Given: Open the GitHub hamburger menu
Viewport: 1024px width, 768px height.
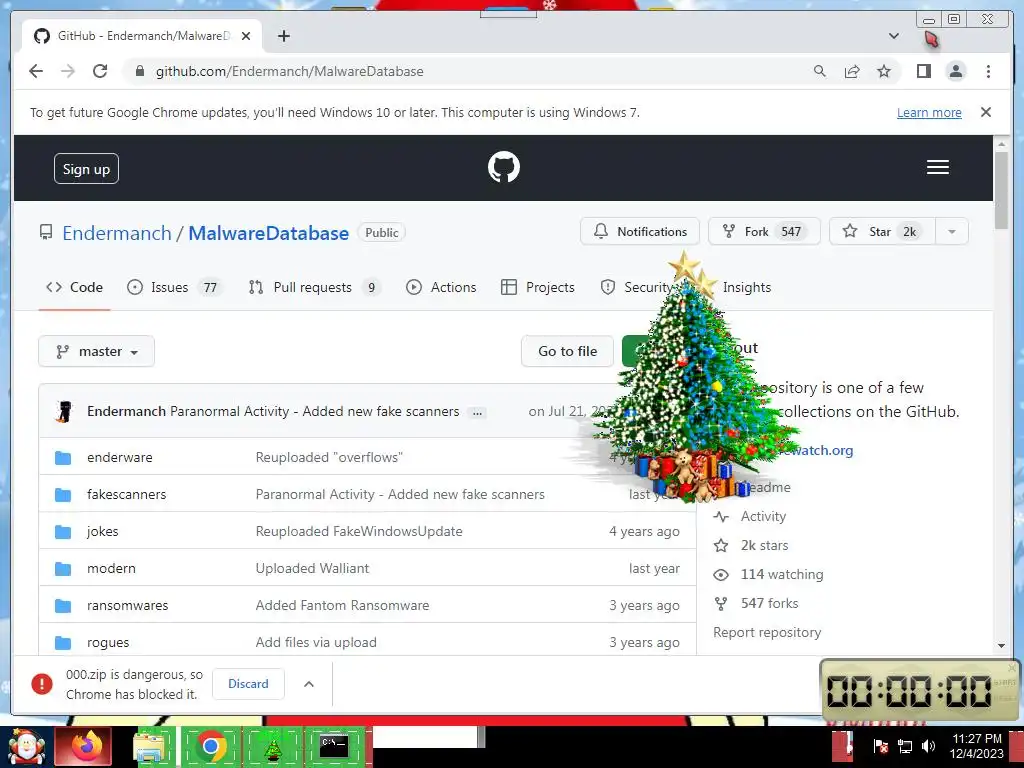Looking at the screenshot, I should pos(938,167).
